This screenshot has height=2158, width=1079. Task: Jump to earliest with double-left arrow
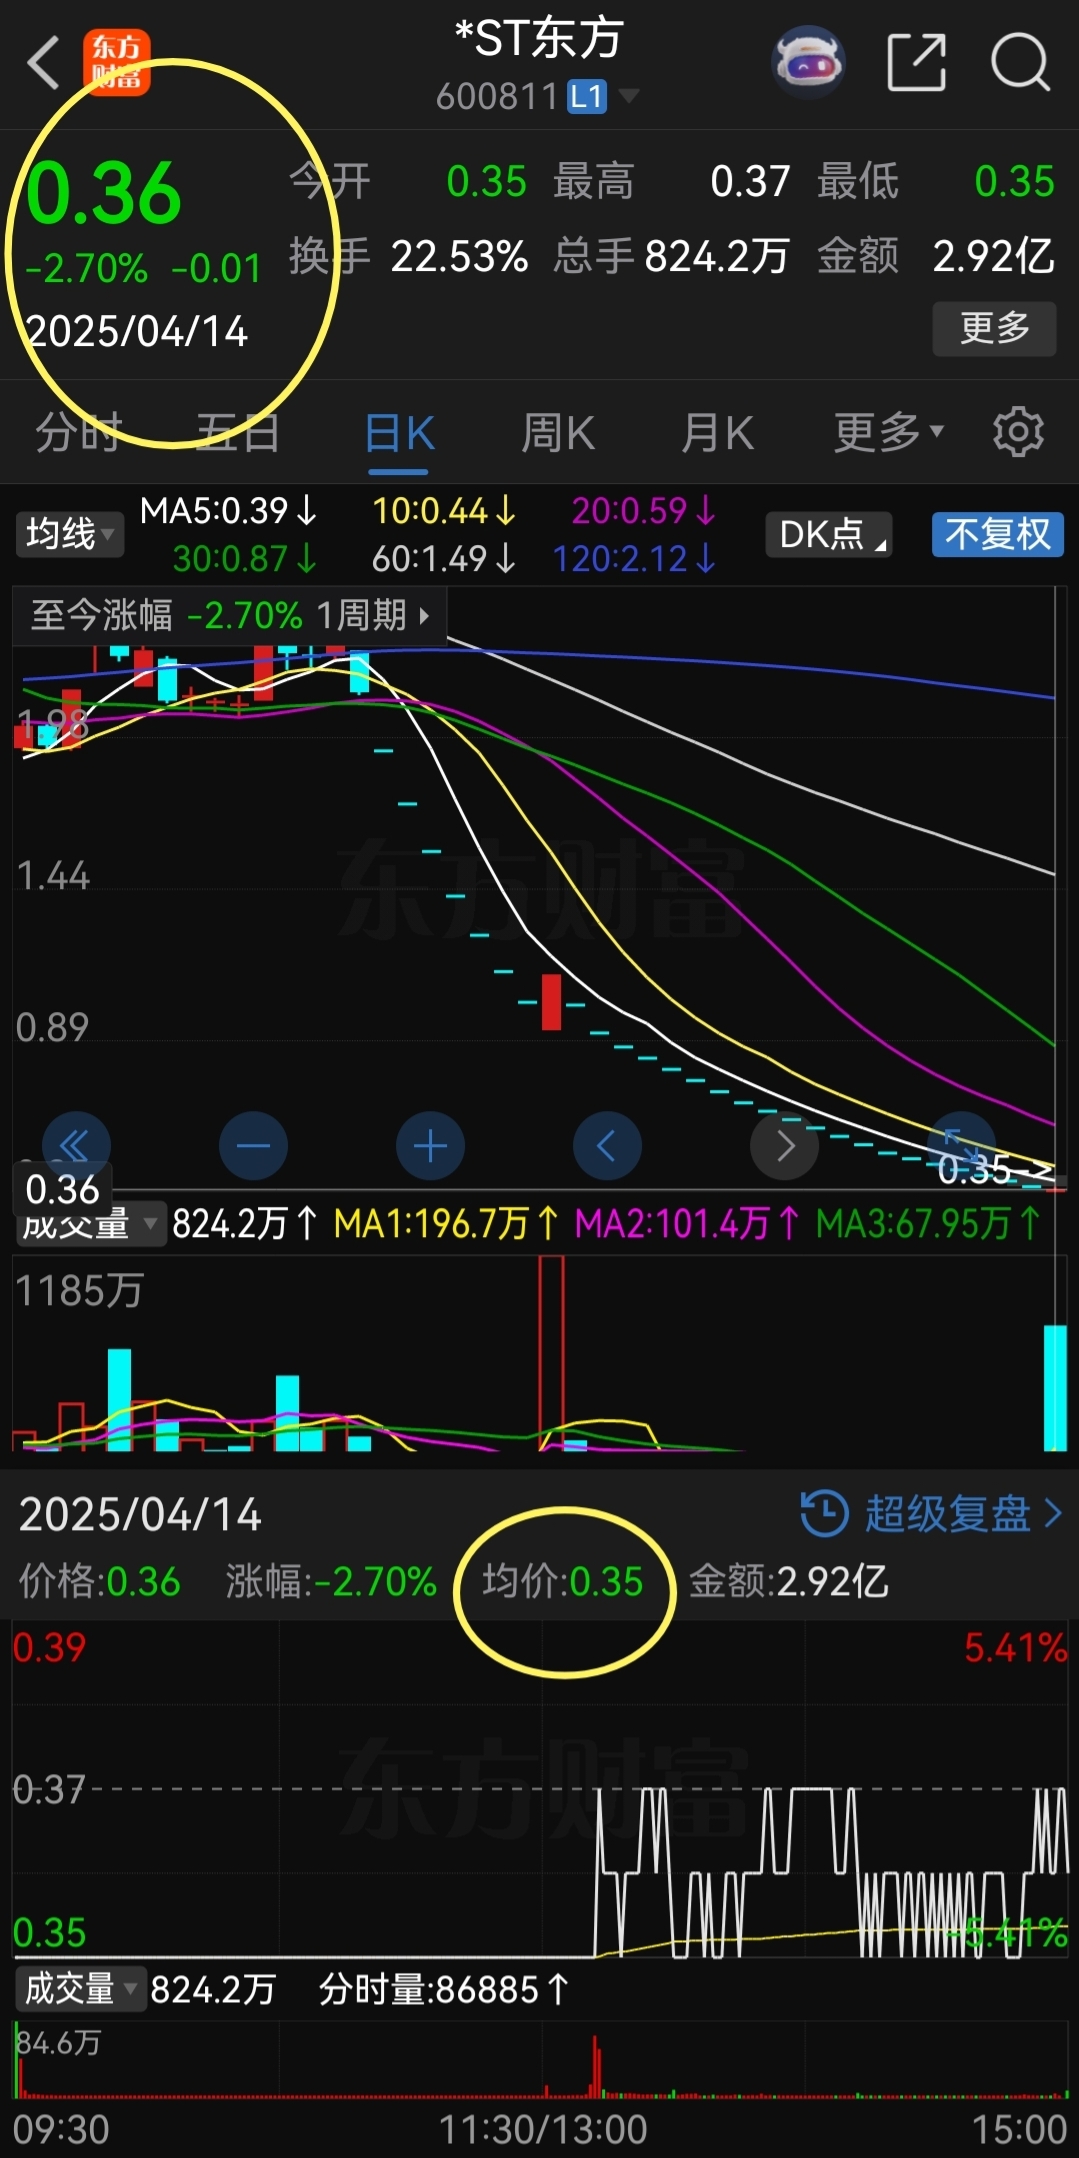pos(76,1145)
